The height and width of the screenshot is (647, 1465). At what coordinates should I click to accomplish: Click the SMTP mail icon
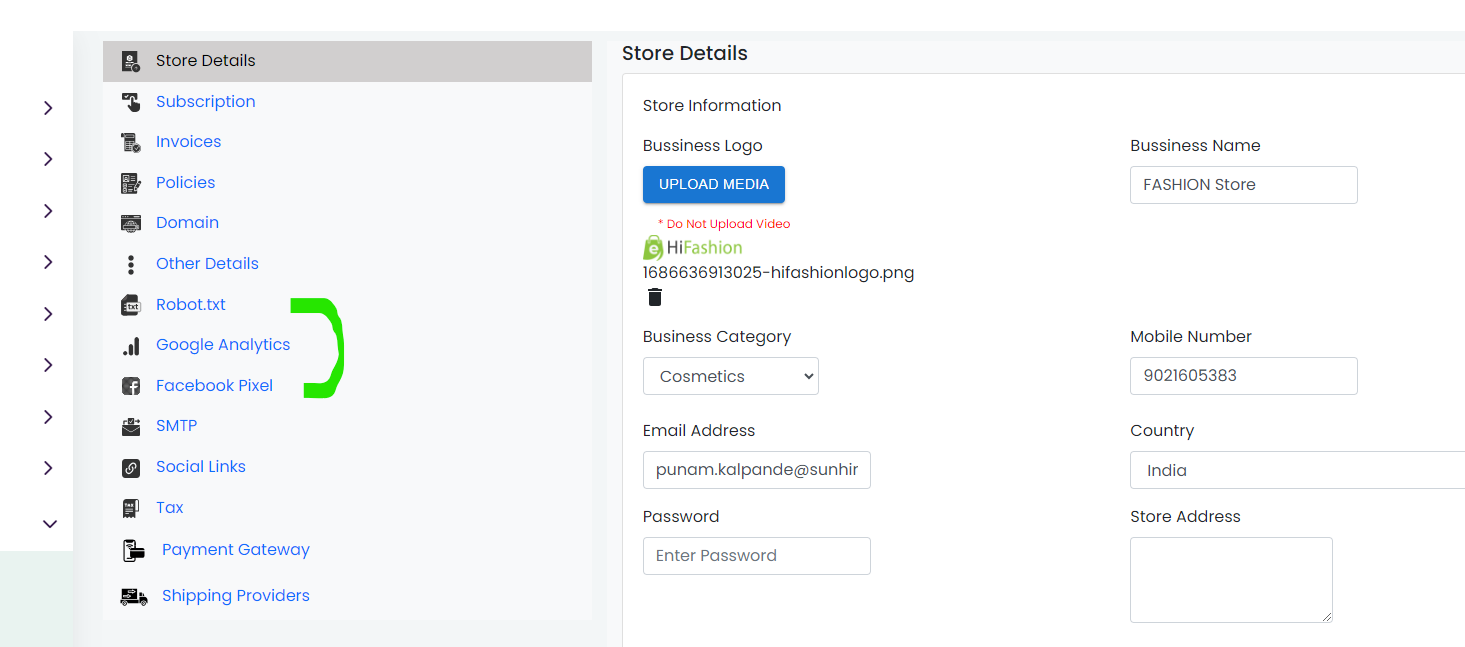(131, 427)
